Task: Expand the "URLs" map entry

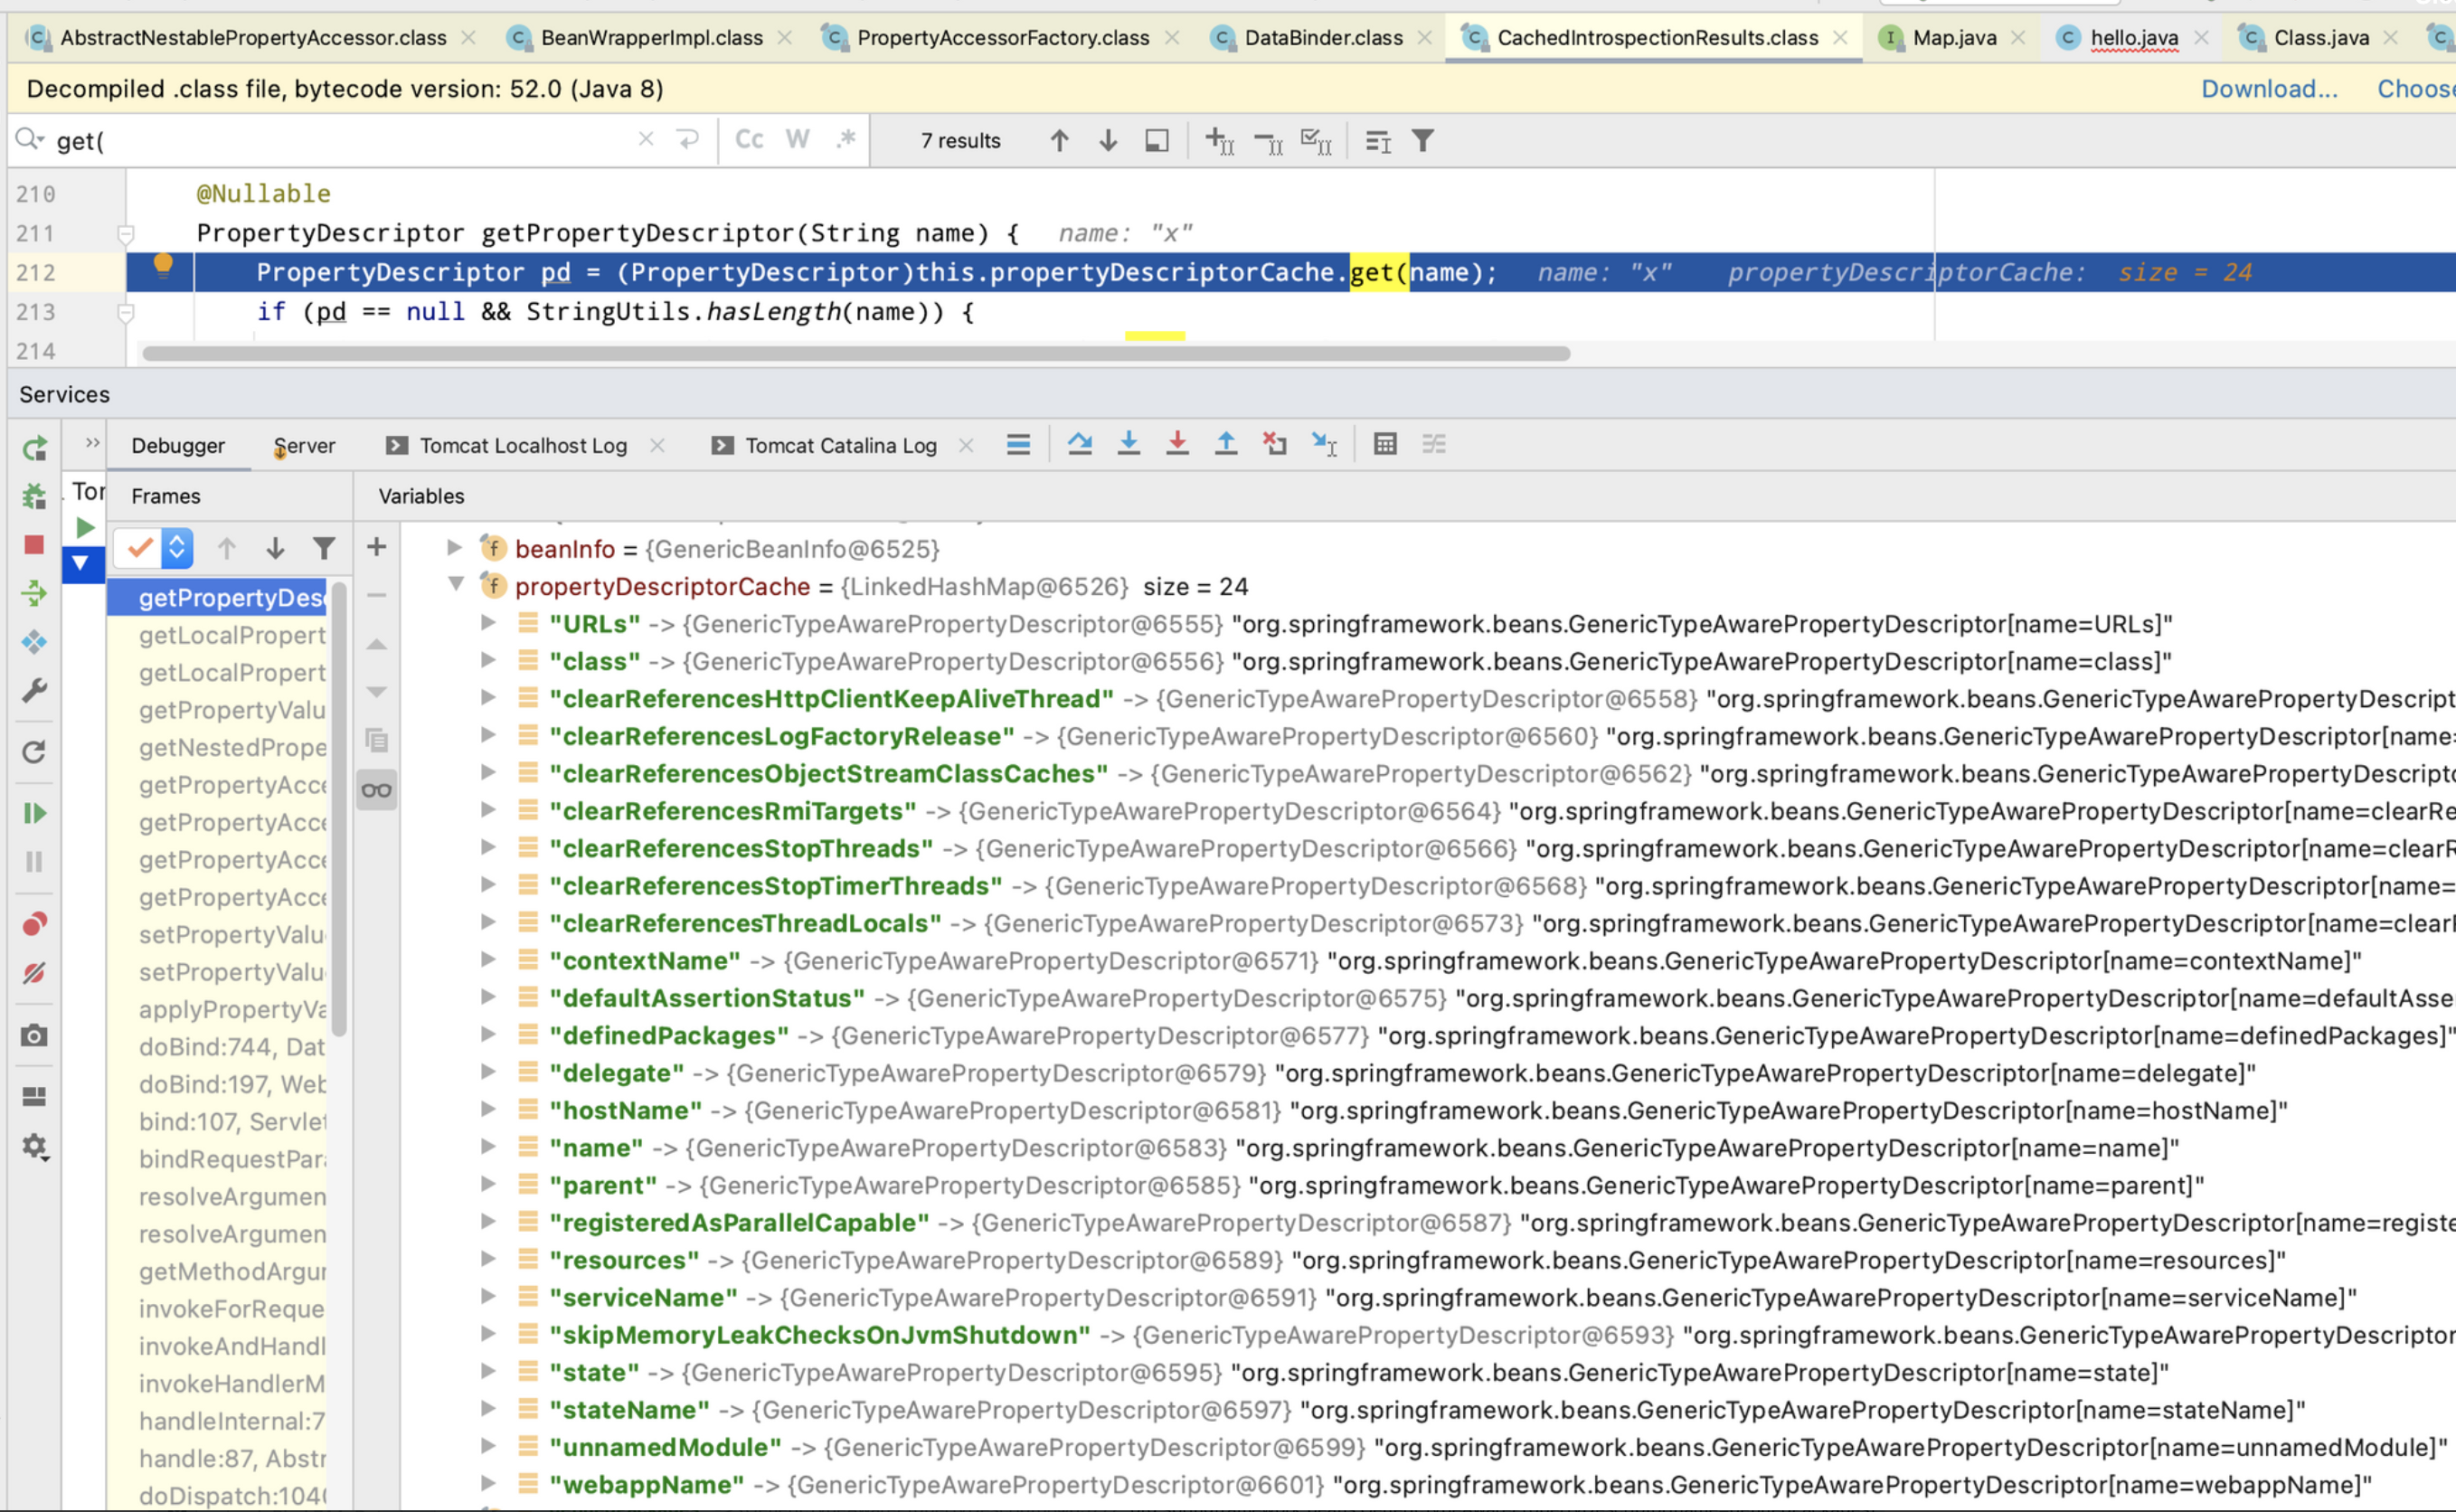Action: click(x=488, y=623)
